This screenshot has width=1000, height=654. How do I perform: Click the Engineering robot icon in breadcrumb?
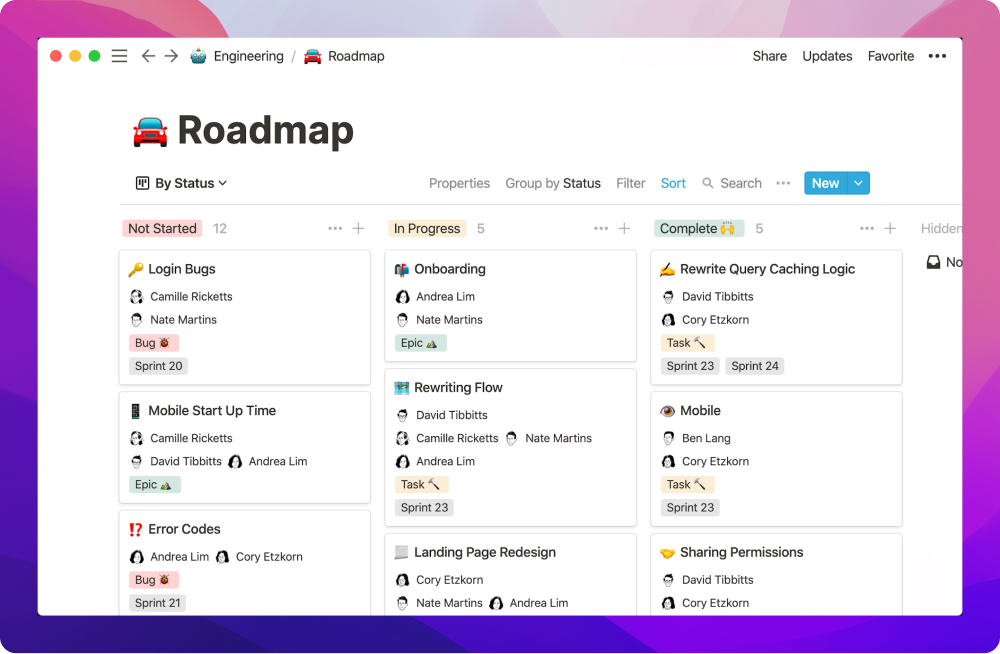[x=198, y=56]
